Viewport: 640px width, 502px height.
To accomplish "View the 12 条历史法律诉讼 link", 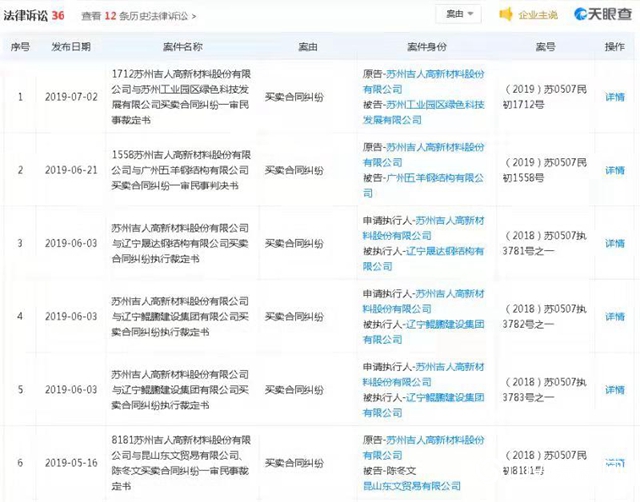I will [138, 16].
